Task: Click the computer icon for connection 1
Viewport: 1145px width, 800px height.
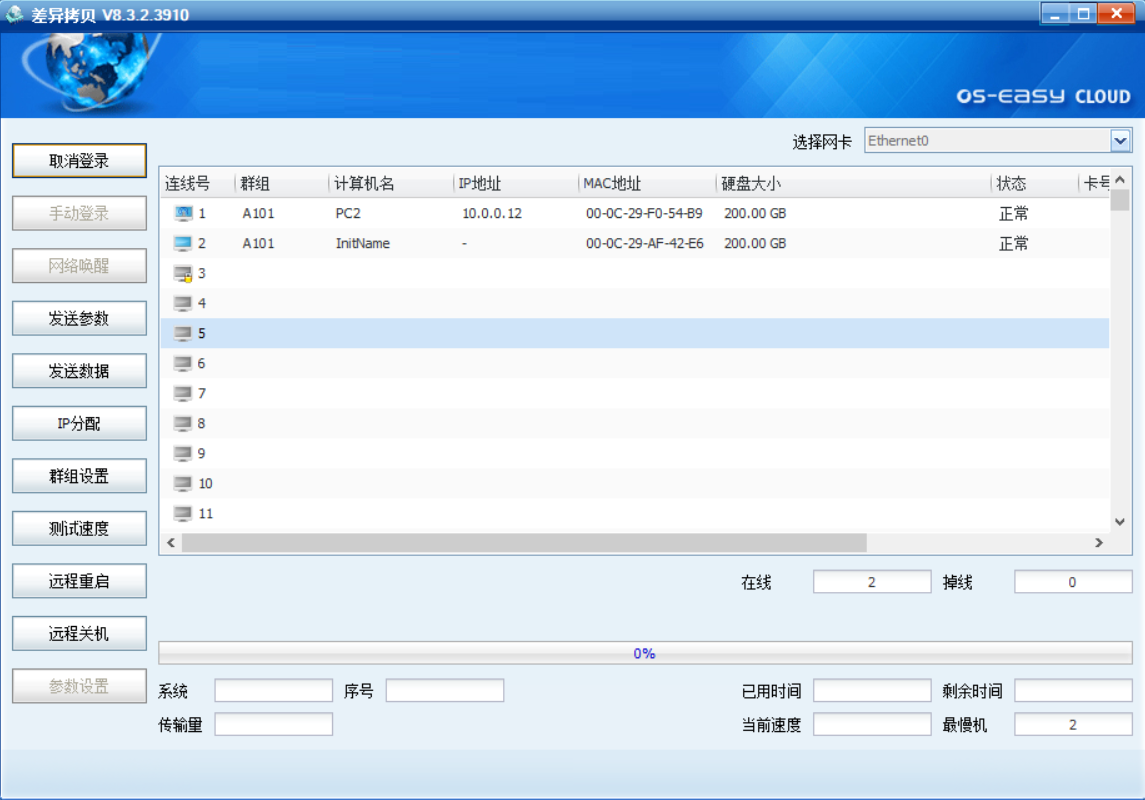Action: click(x=183, y=213)
